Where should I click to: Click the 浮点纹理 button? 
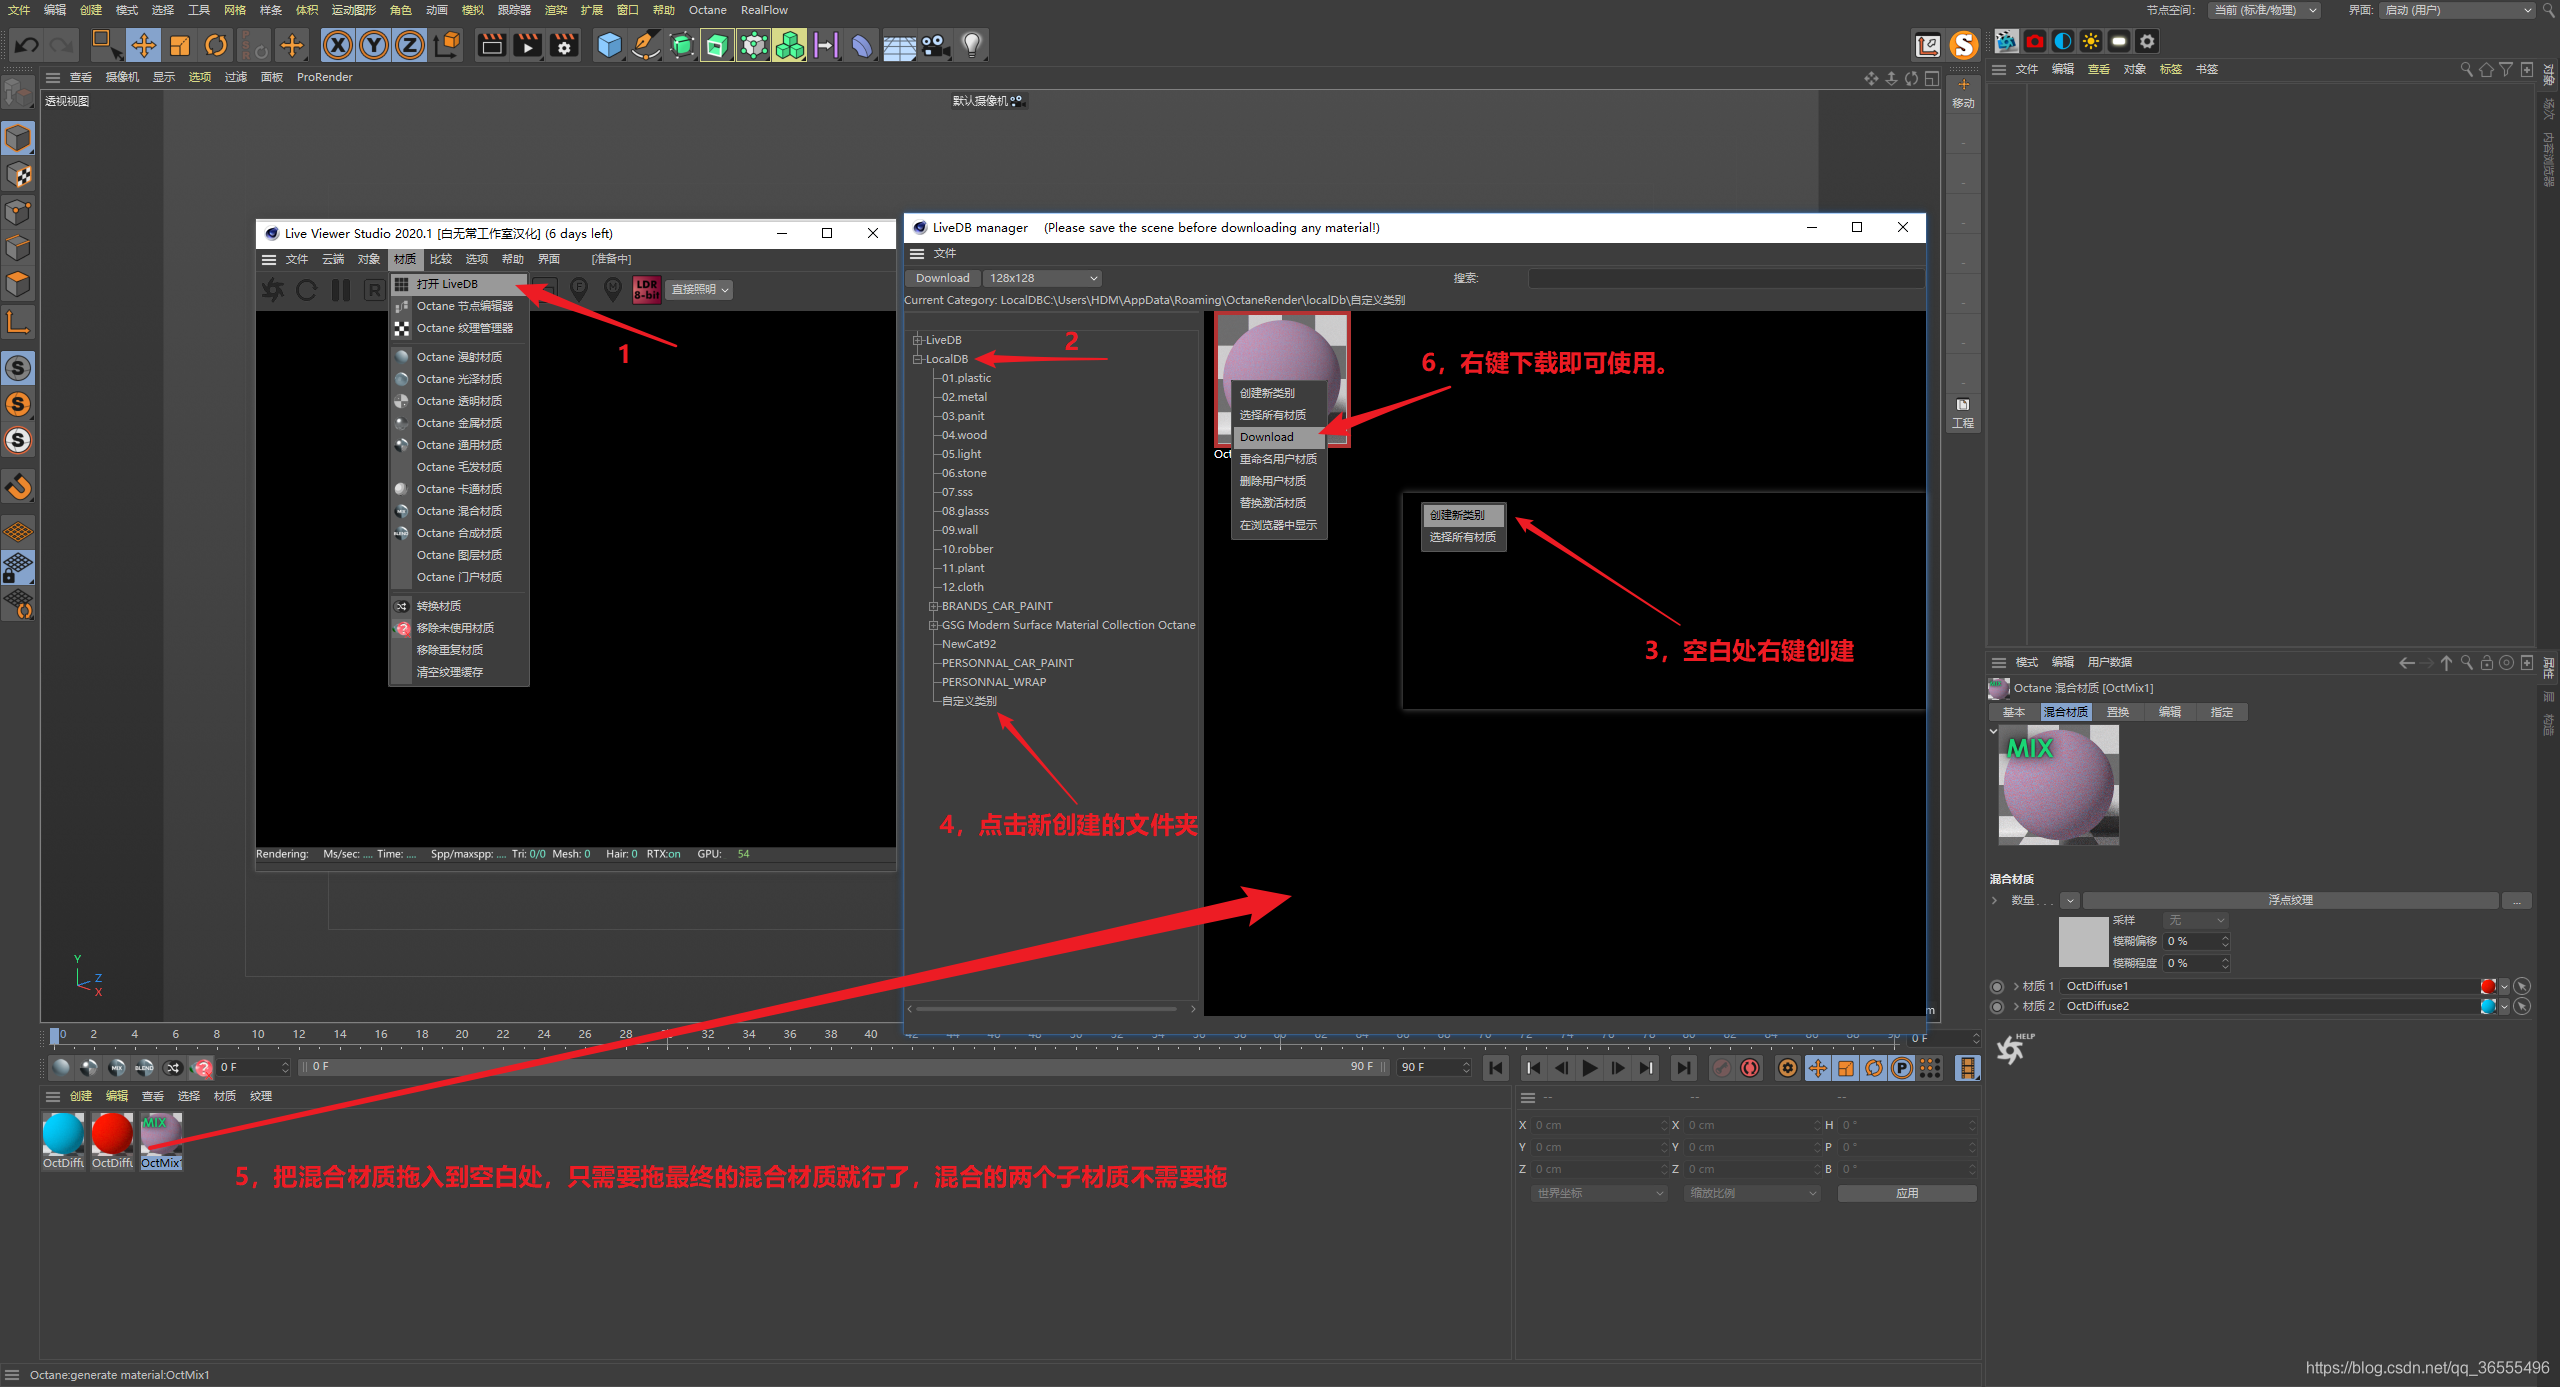point(2290,900)
